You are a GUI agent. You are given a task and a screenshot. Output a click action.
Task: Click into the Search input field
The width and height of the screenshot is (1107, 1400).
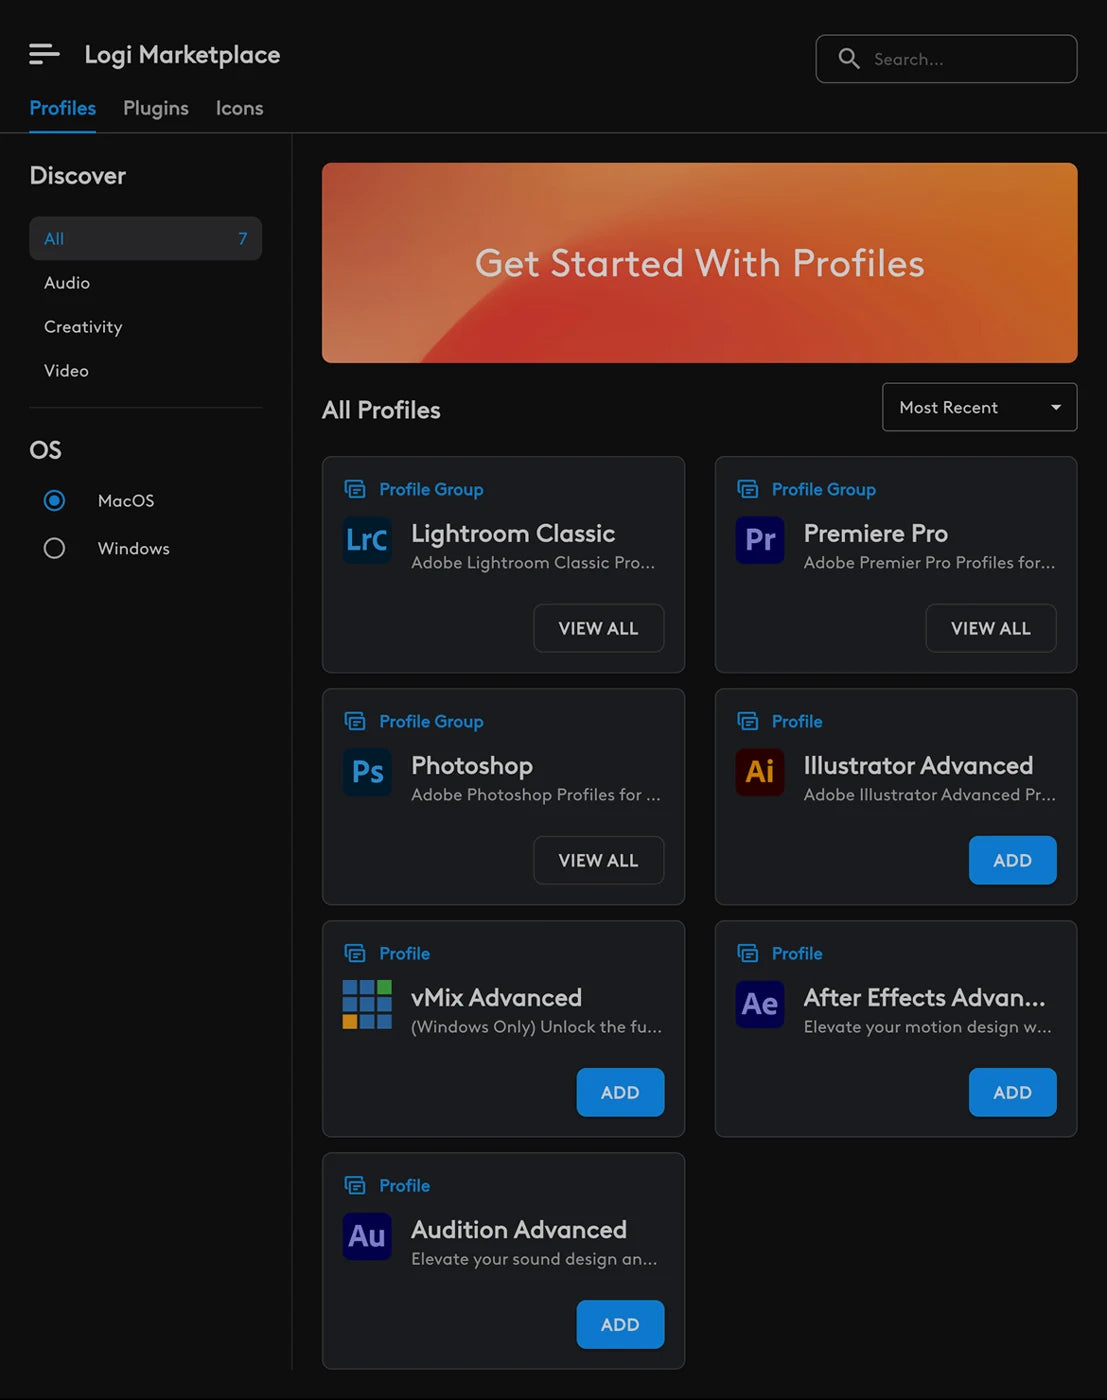pyautogui.click(x=946, y=59)
